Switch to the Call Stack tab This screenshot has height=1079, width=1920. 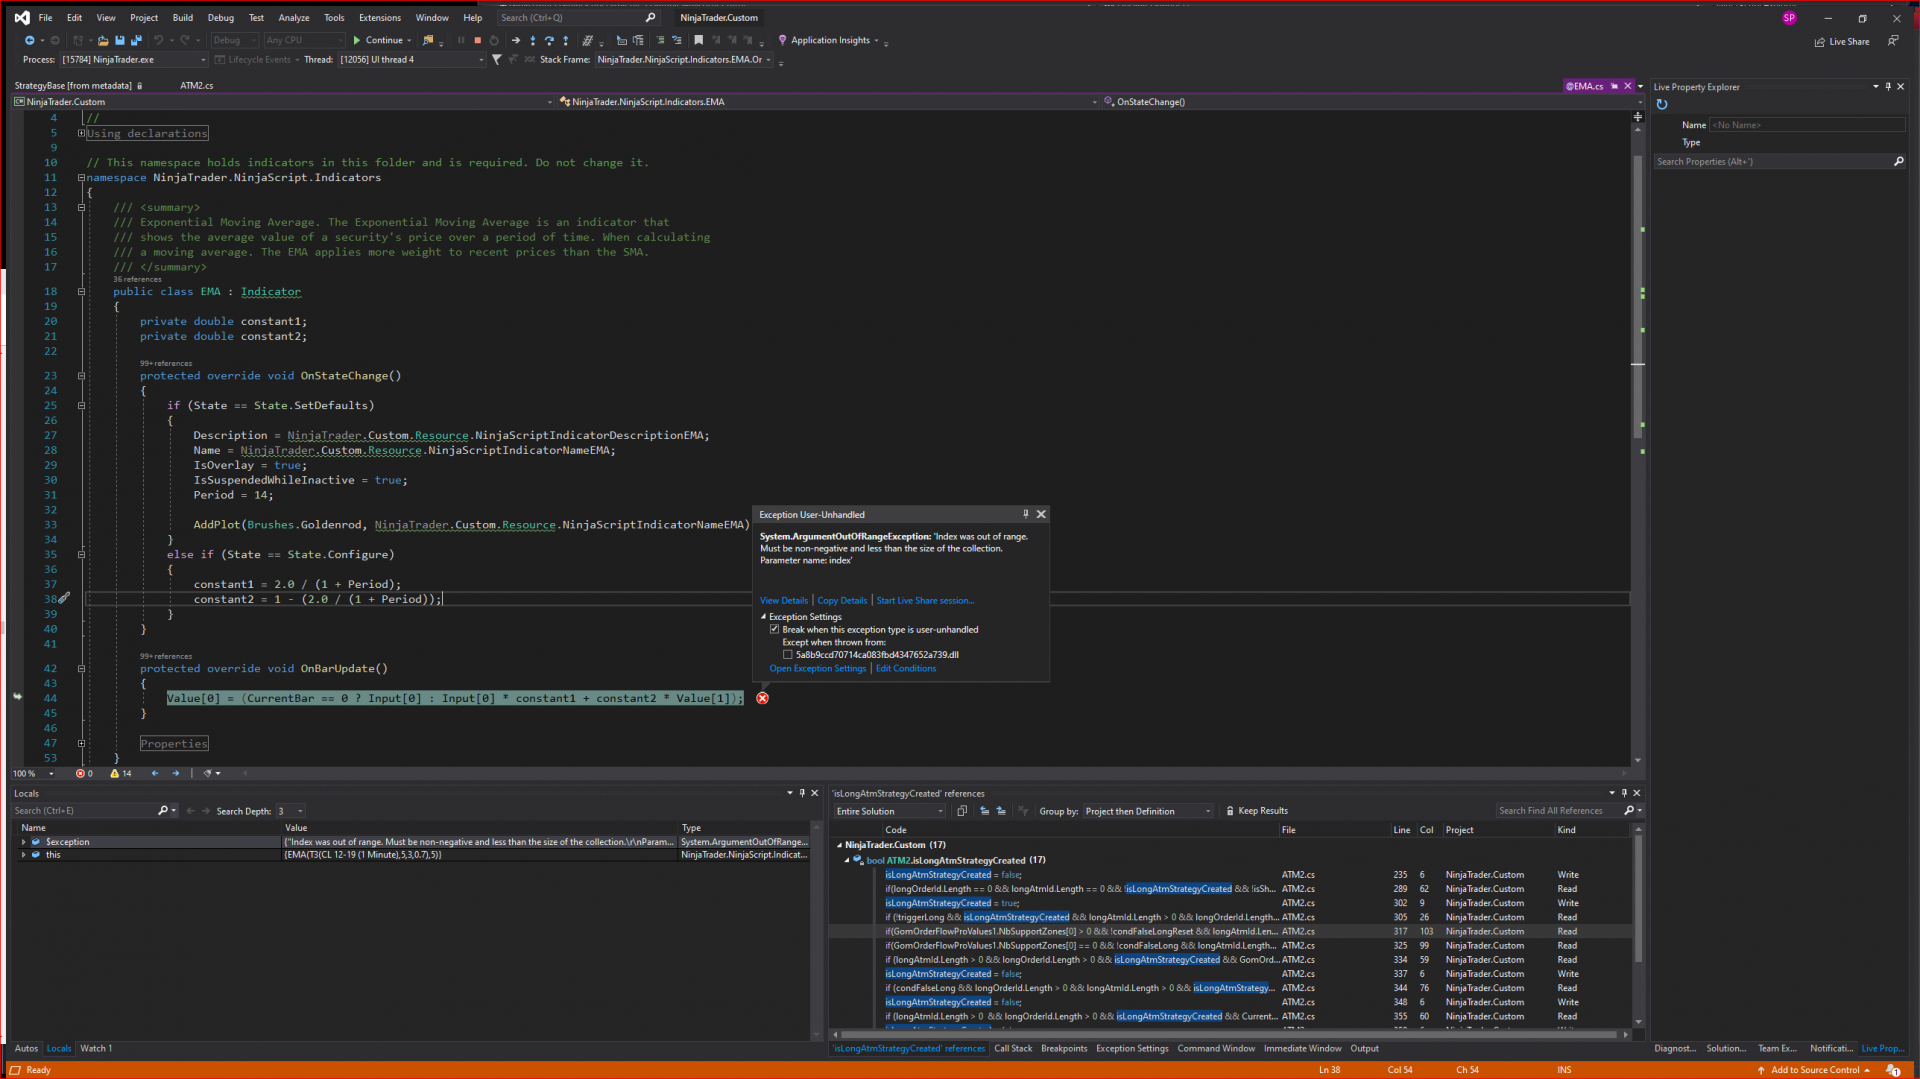click(1012, 1048)
